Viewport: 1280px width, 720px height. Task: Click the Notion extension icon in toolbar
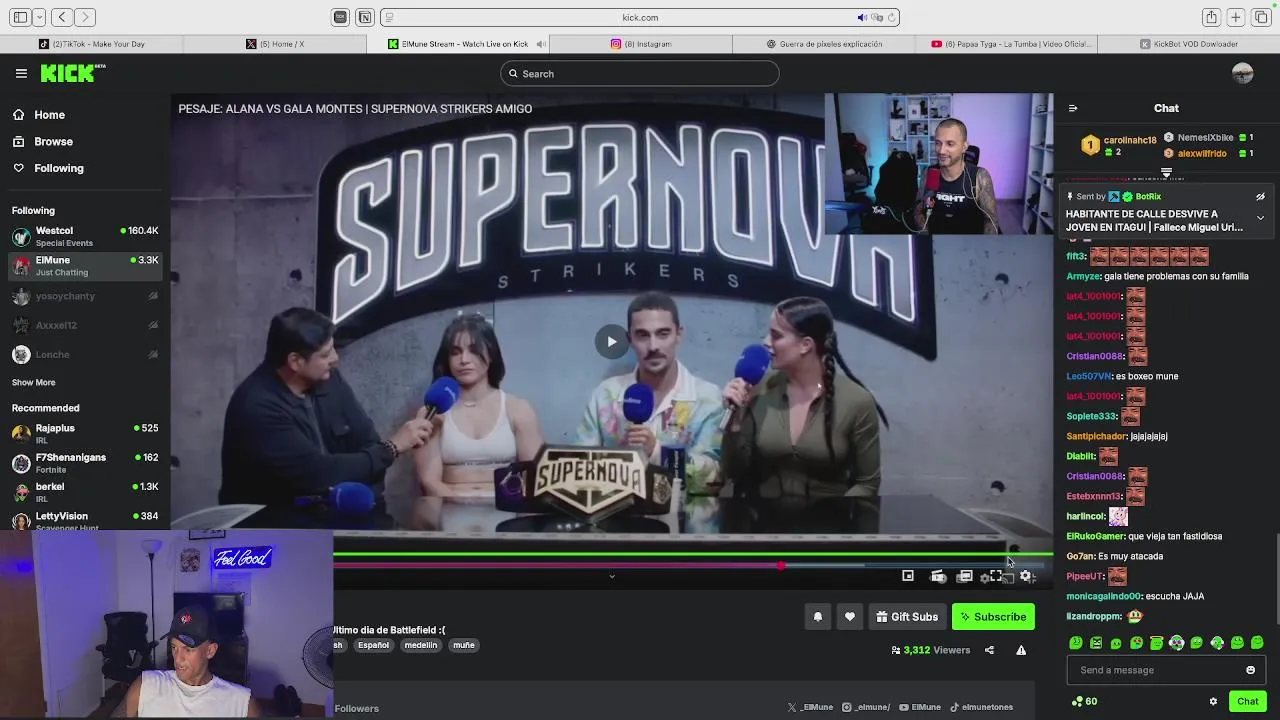(365, 17)
